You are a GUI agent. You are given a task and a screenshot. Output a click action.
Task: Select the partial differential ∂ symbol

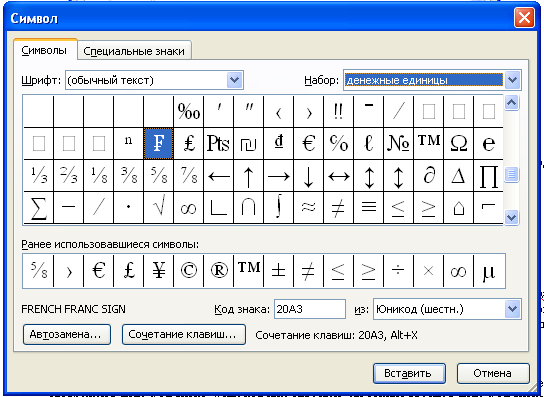click(428, 176)
